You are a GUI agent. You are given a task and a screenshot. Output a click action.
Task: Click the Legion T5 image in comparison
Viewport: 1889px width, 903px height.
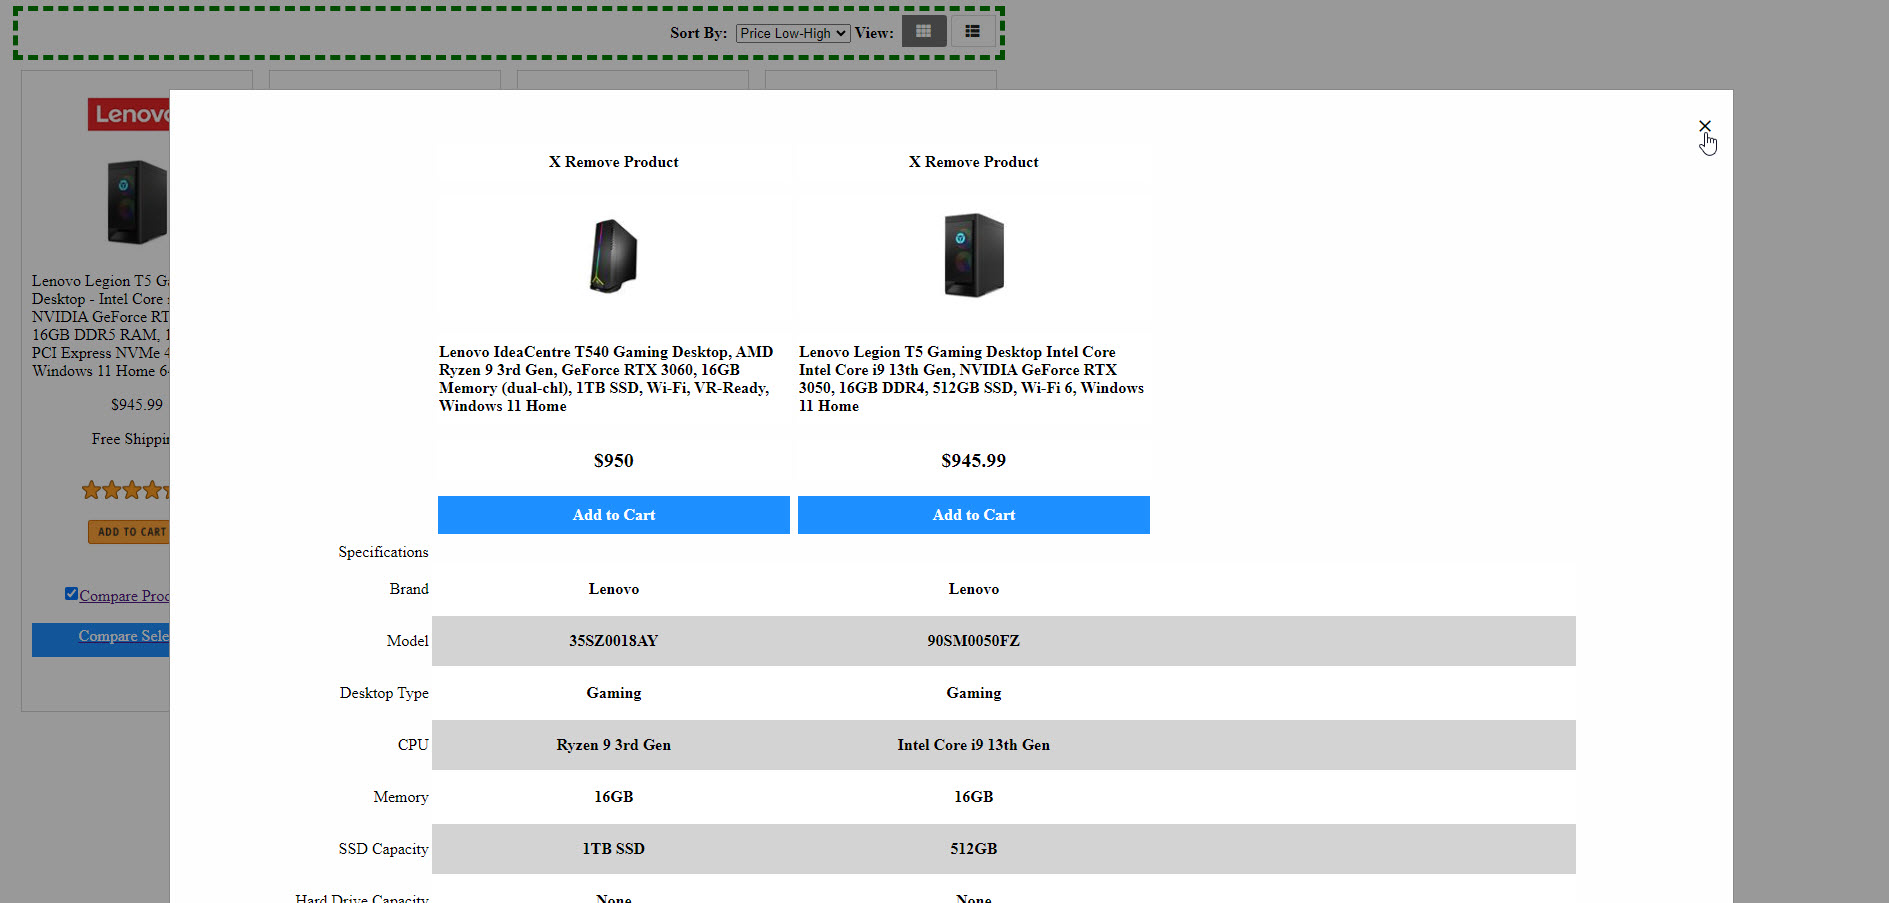[973, 256]
